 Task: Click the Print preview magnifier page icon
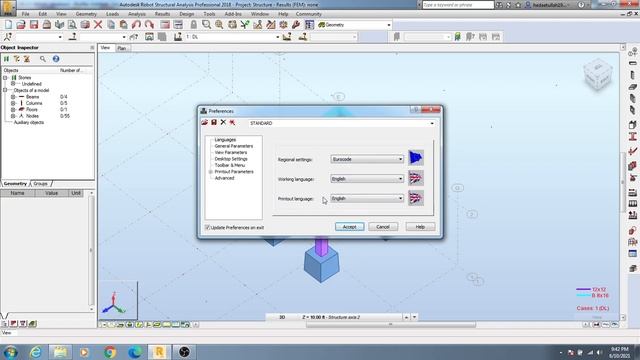[72, 25]
